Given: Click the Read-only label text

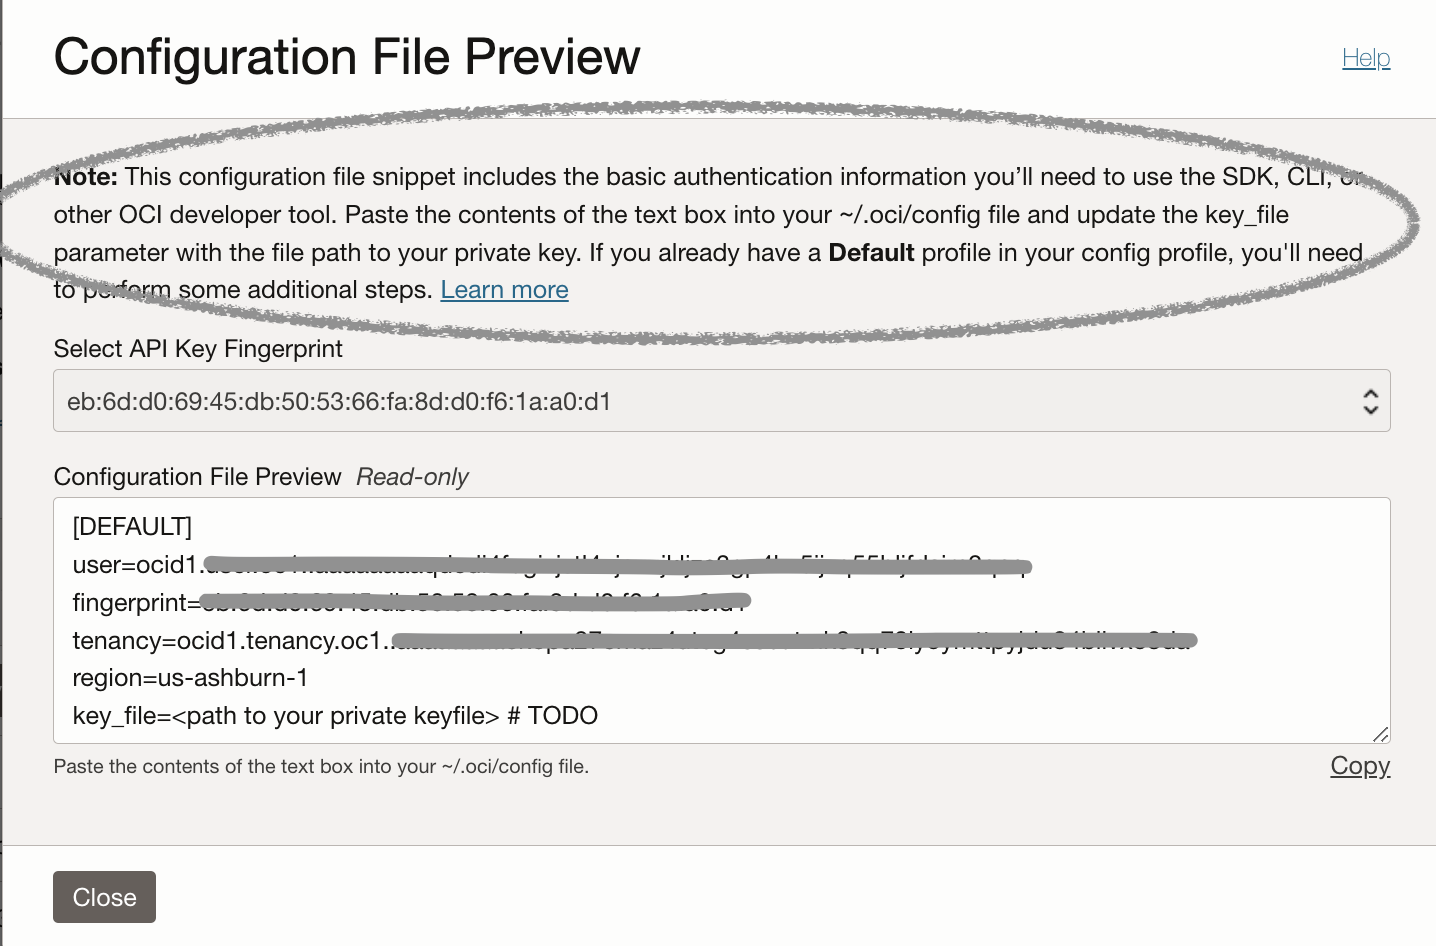Looking at the screenshot, I should [x=412, y=477].
